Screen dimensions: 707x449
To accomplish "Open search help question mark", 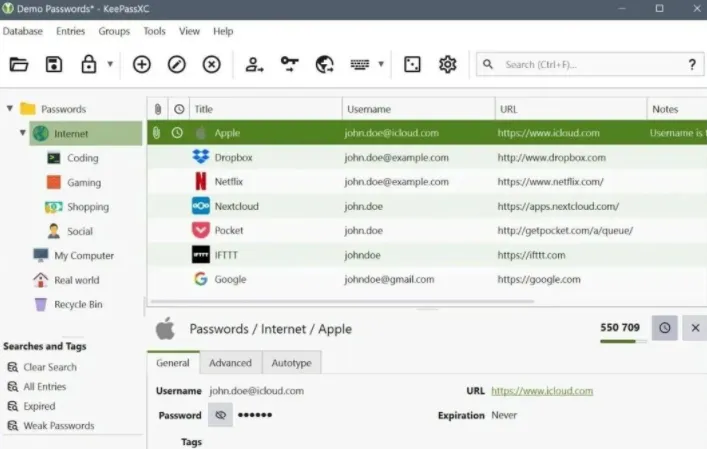I will click(692, 64).
